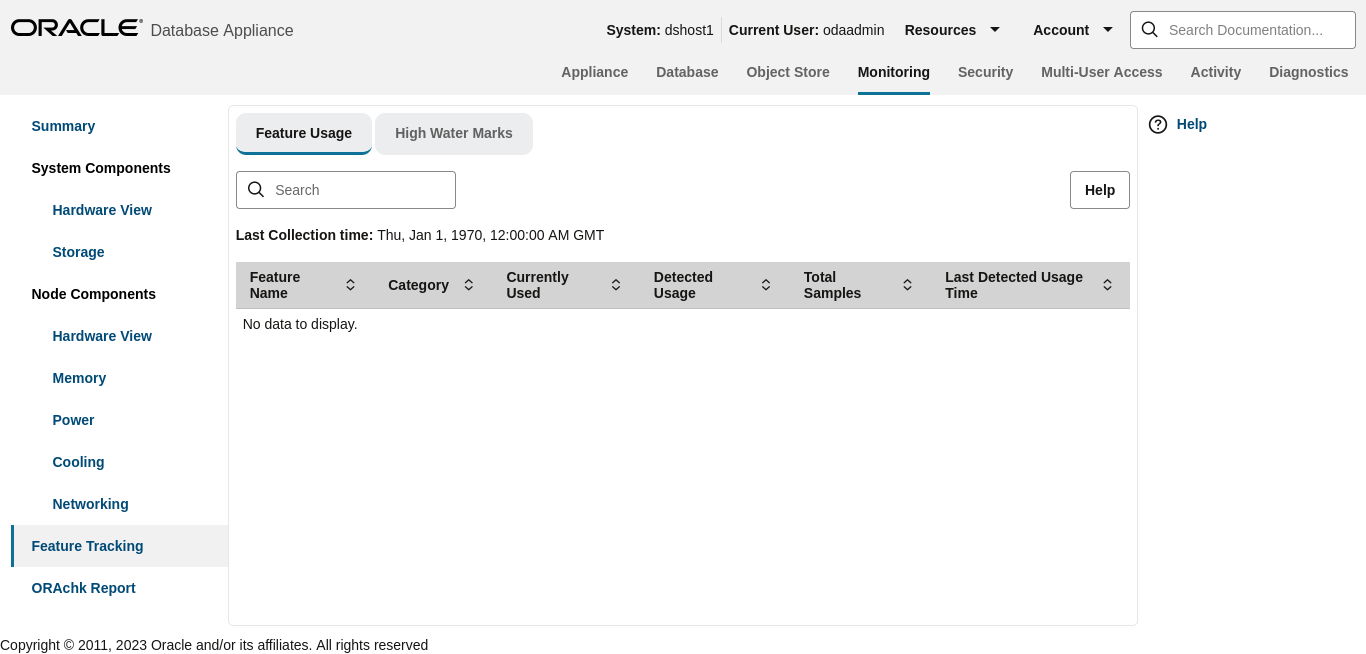Click inside the Search field
Viewport: 1366px width, 654px height.
point(350,189)
